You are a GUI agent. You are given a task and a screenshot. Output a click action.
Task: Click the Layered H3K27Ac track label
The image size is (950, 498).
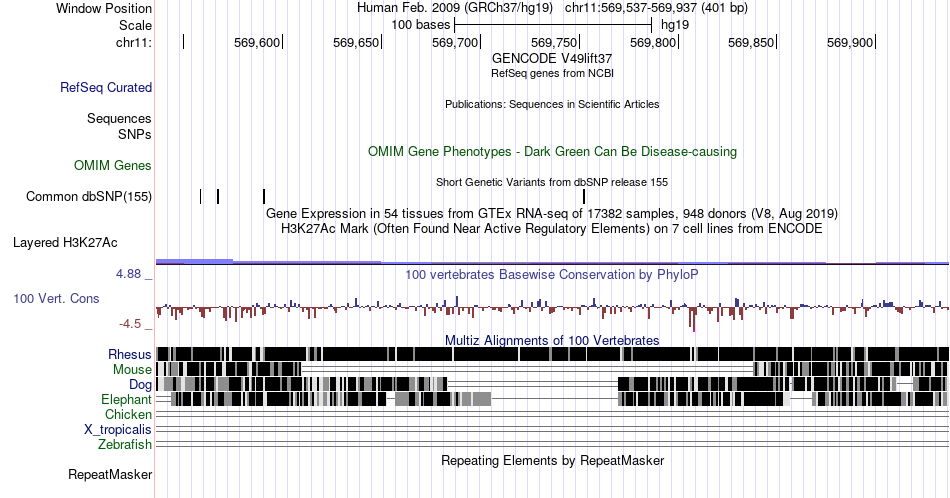[65, 242]
